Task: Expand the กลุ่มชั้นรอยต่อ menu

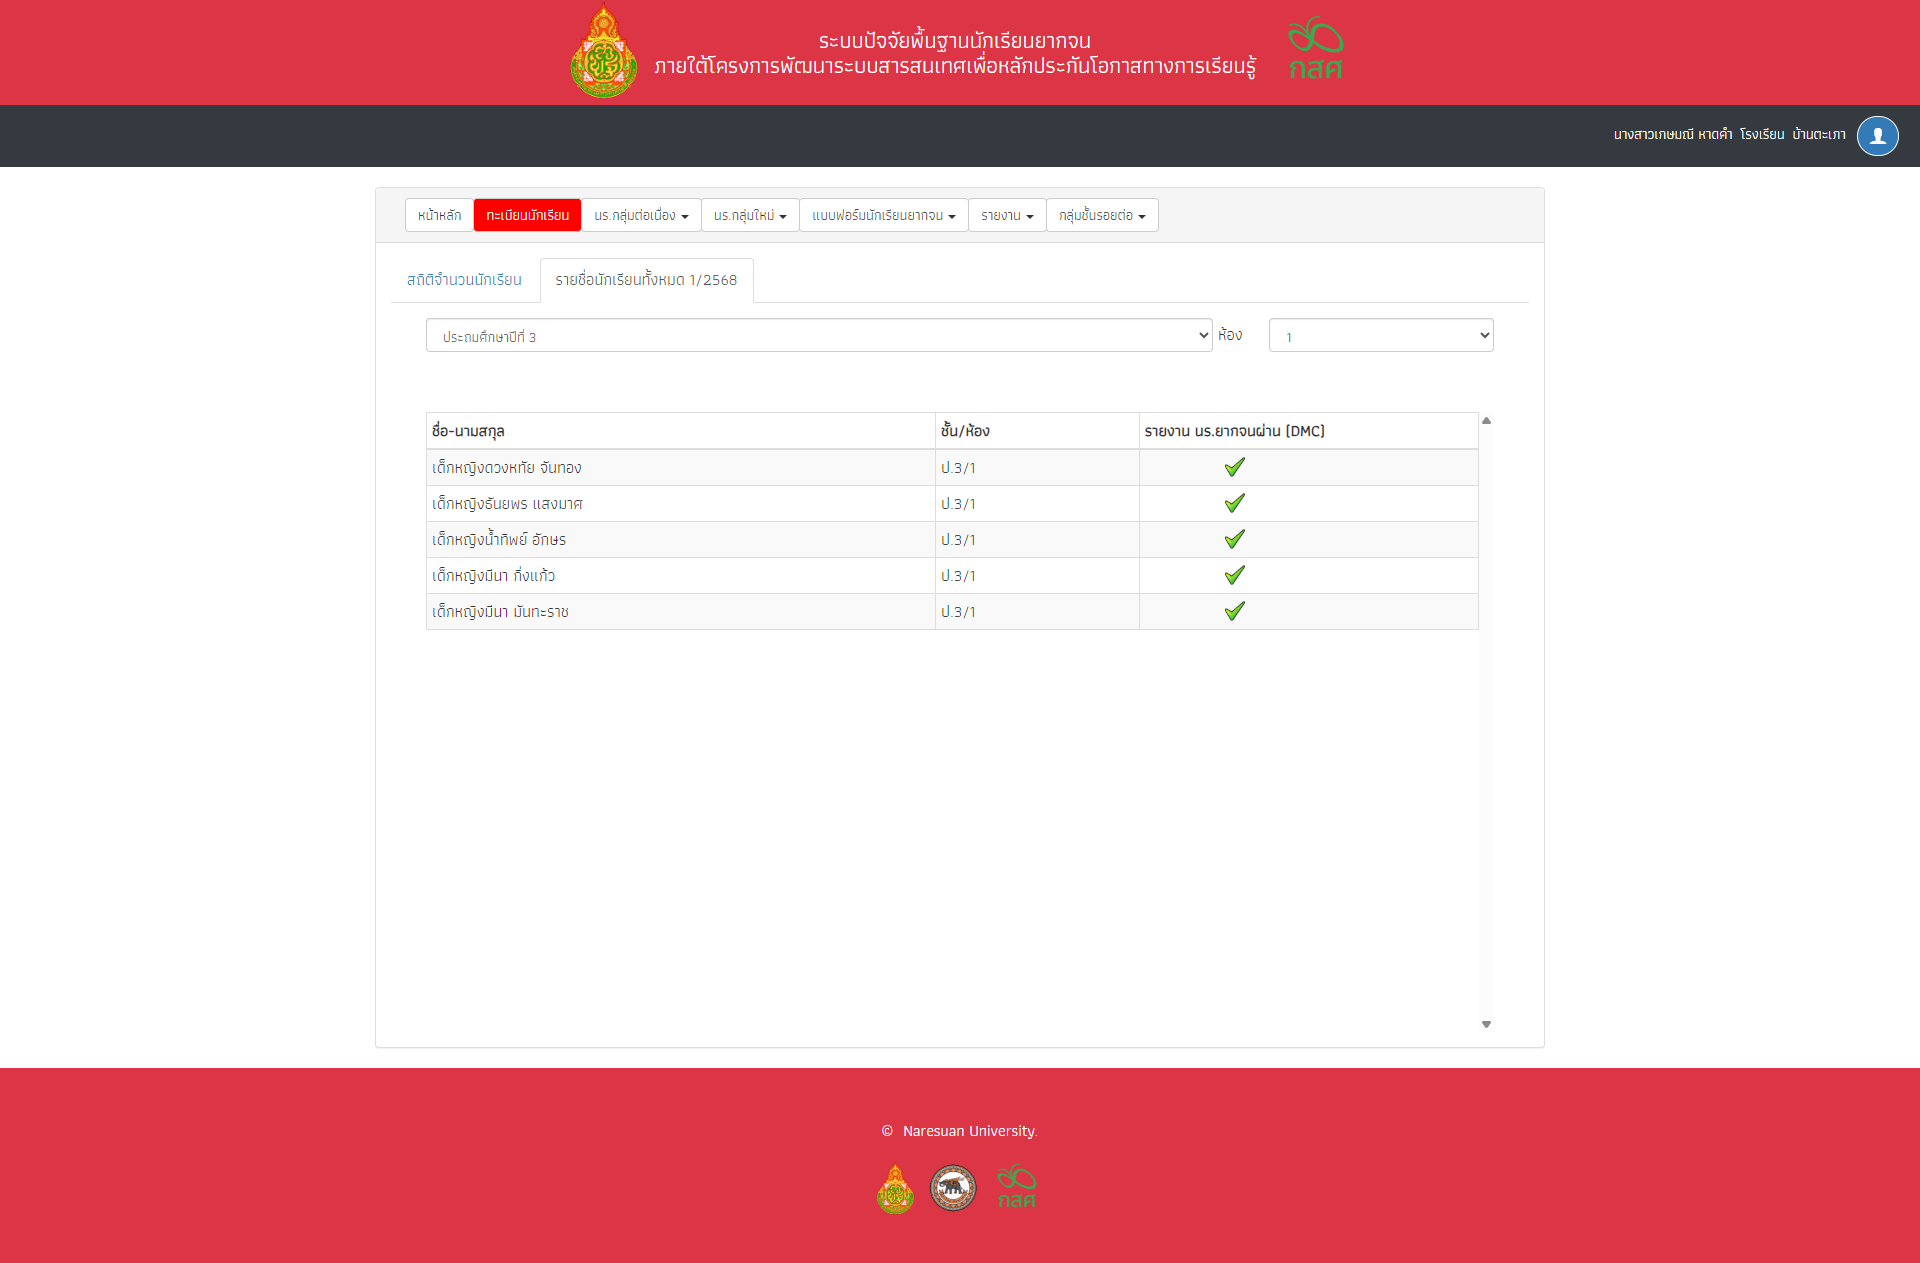Action: [1101, 215]
